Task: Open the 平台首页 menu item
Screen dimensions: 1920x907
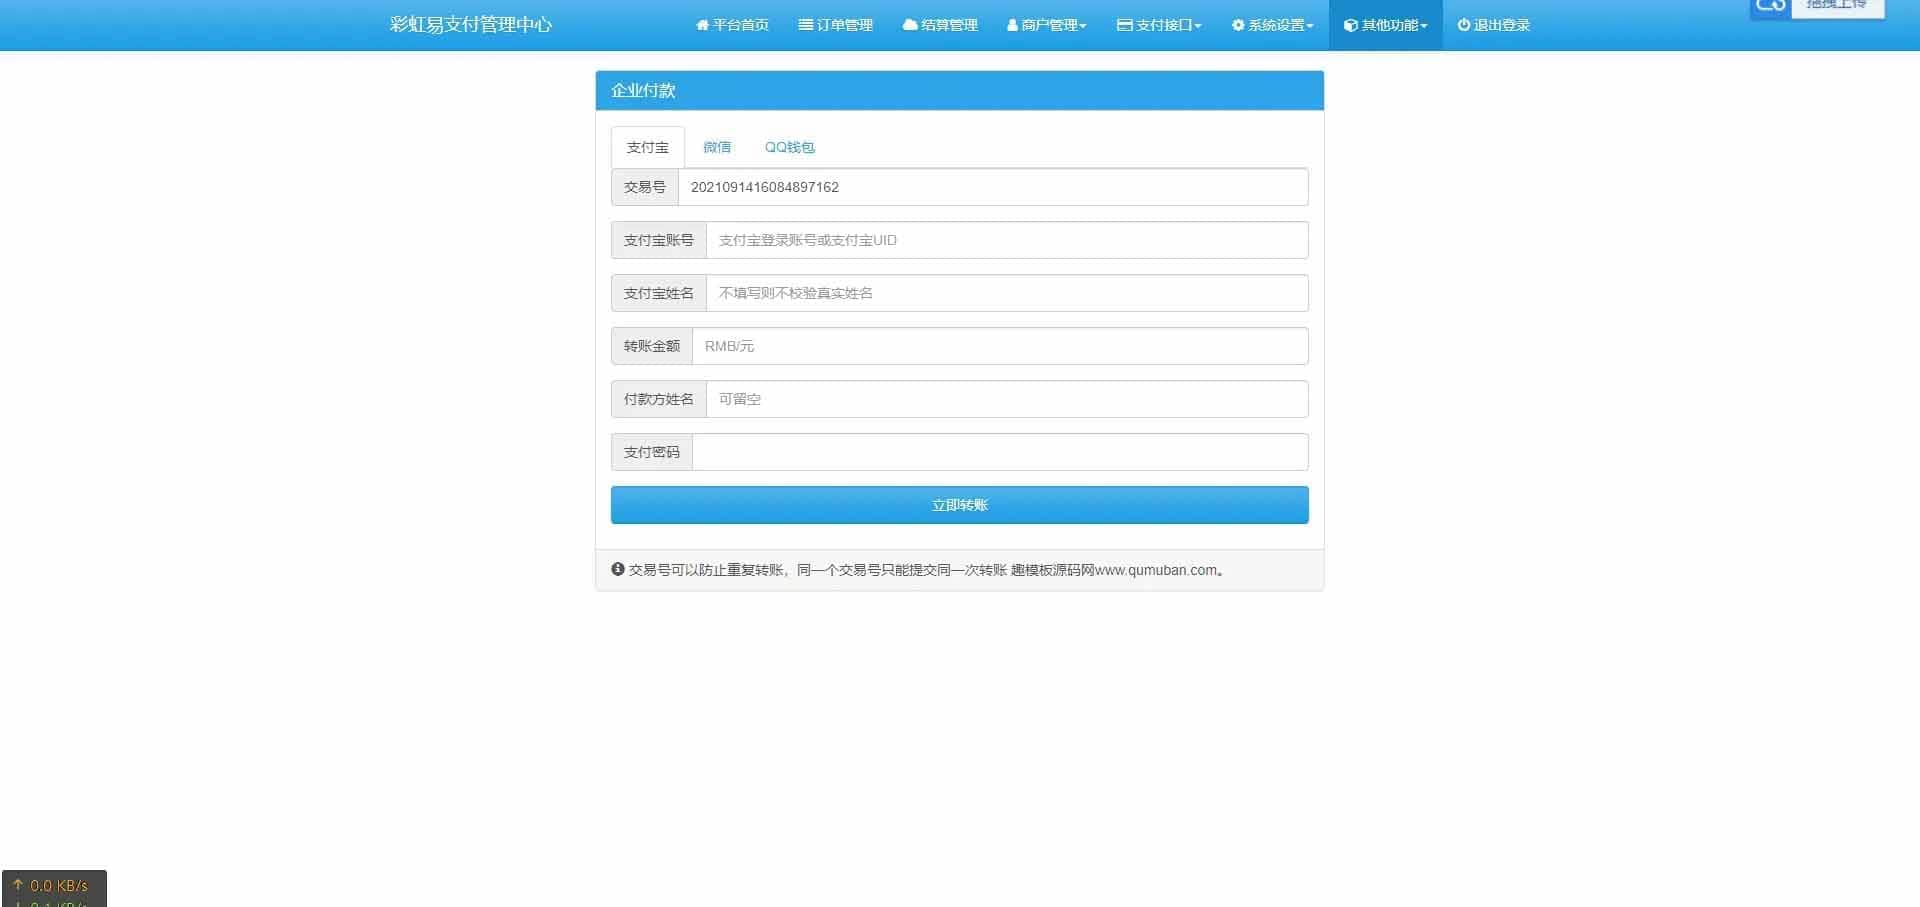Action: coord(733,25)
